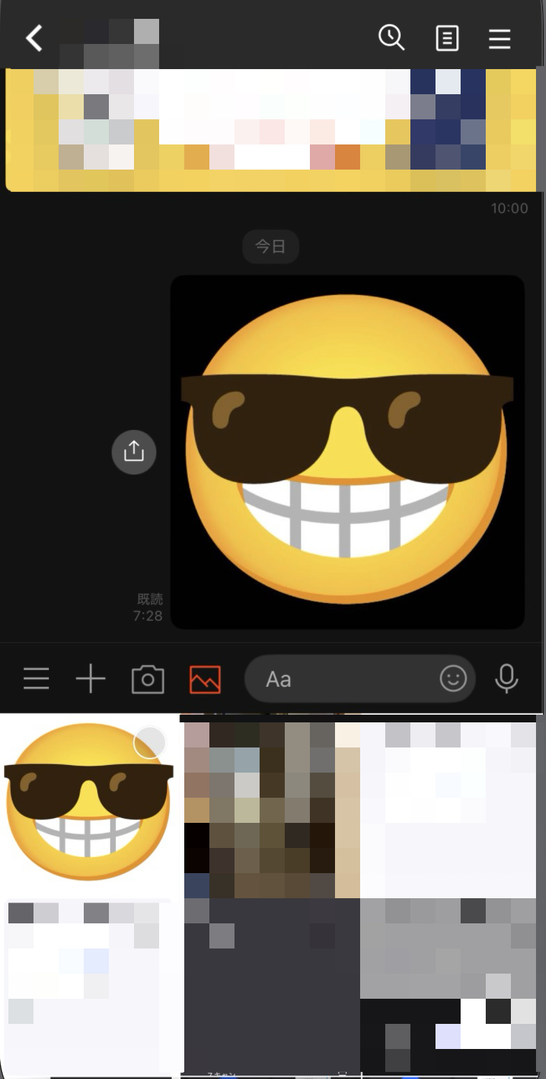Open the smiley sticker picker
The width and height of the screenshot is (546, 1079).
453,679
